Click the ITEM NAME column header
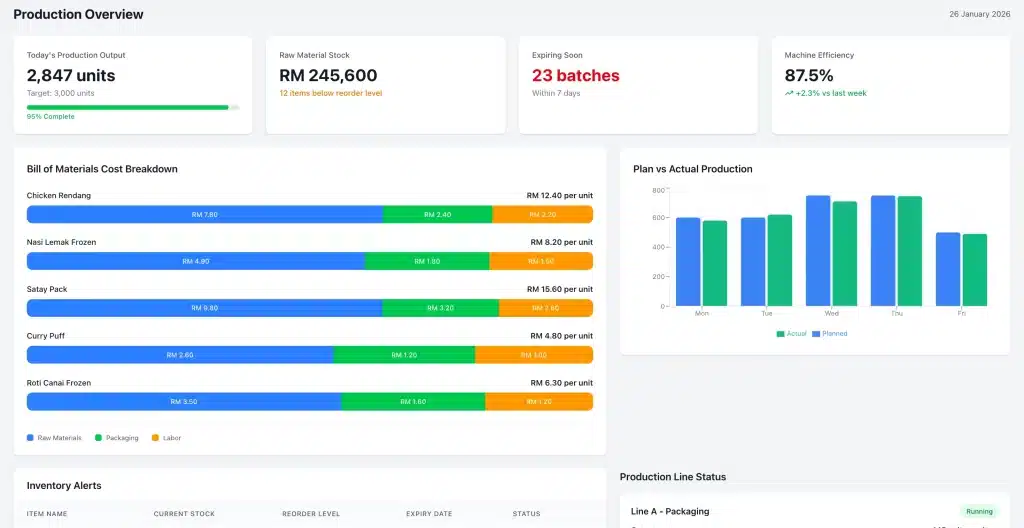Screen dimensions: 1024x528 click(47, 514)
